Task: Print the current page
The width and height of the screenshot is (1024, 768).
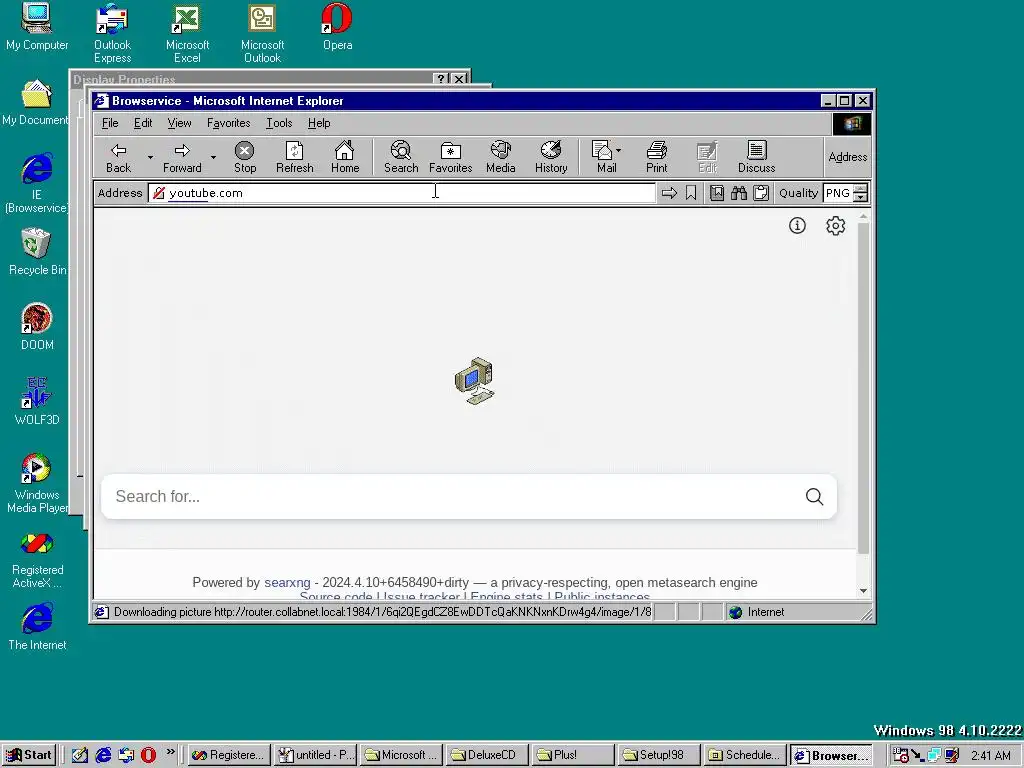Action: [x=657, y=157]
